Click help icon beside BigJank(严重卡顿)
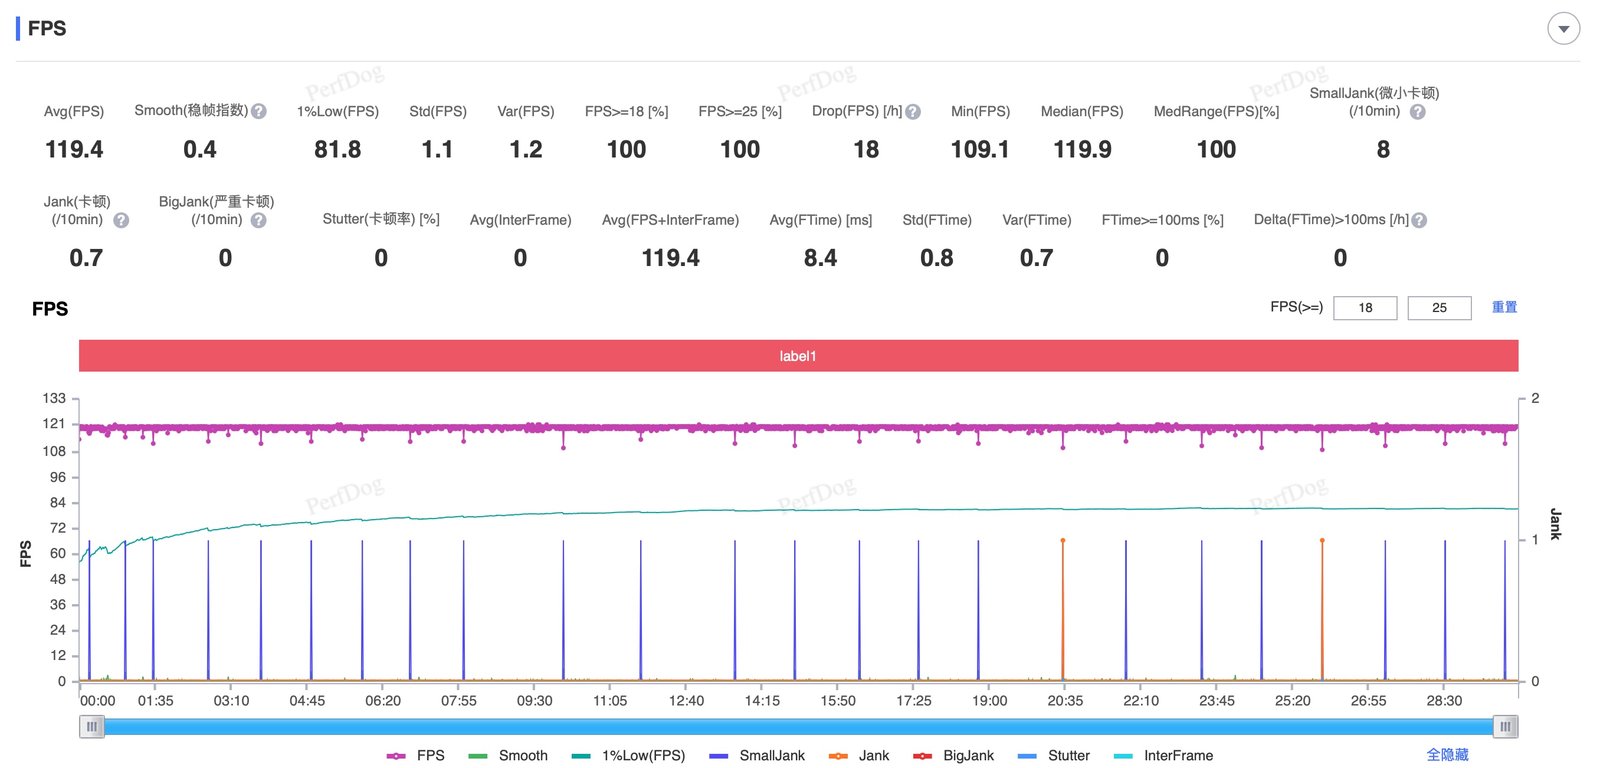 point(259,220)
